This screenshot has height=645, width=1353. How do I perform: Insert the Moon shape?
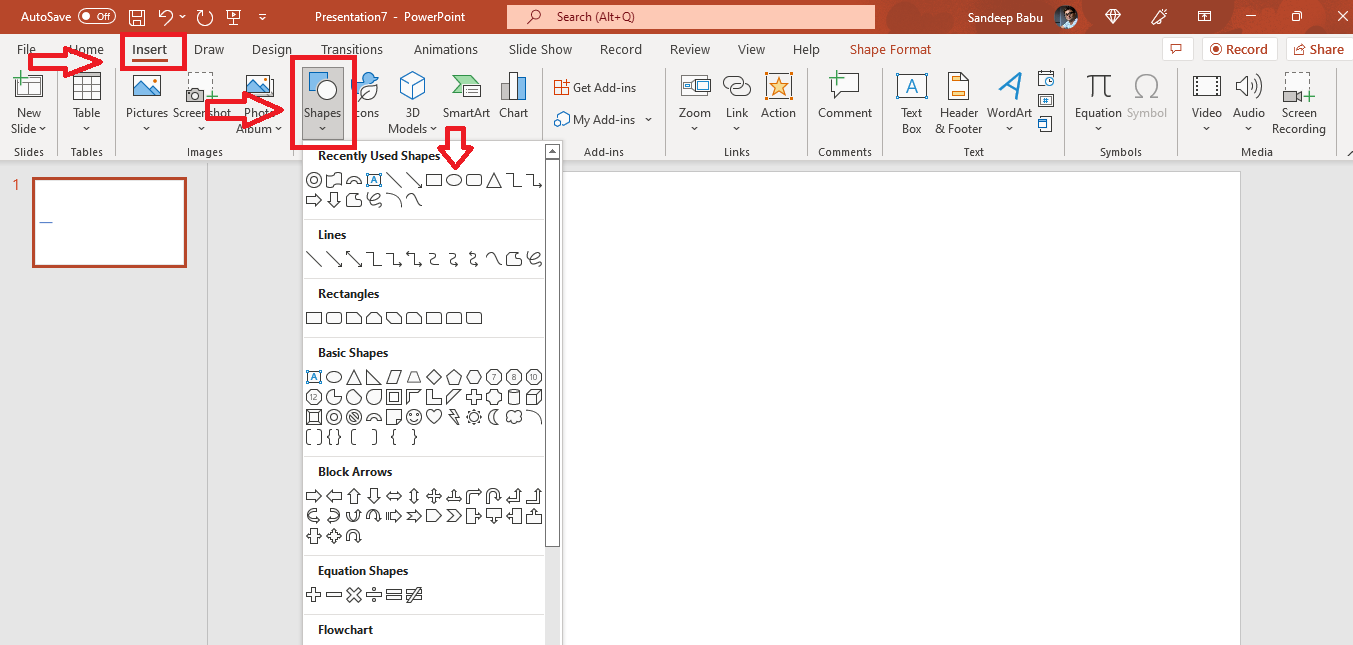point(494,417)
